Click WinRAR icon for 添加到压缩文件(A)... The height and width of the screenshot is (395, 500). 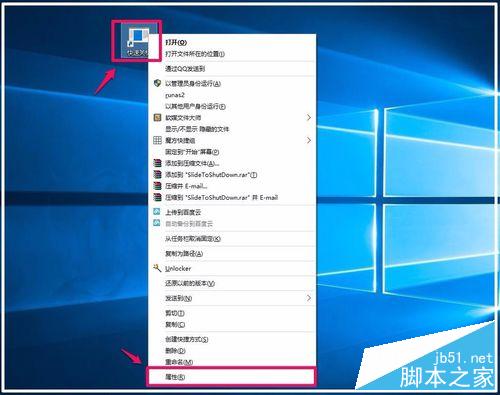[157, 163]
